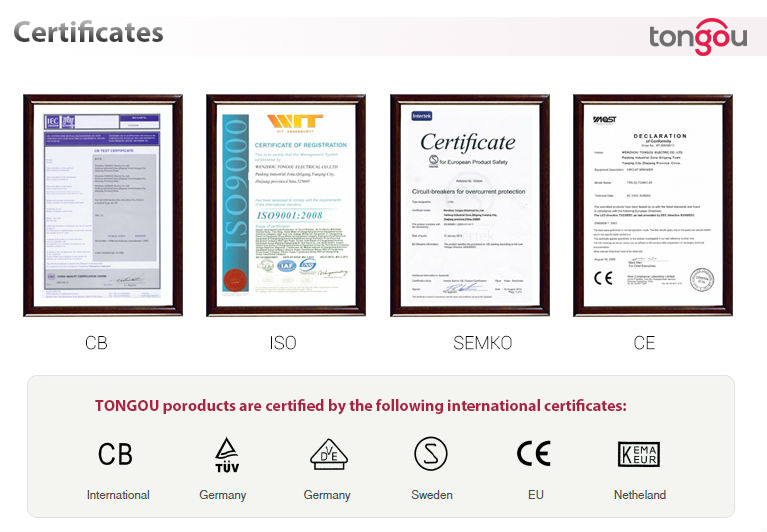The width and height of the screenshot is (767, 532).
Task: Click the IEC logo on CB certificate
Action: [53, 122]
